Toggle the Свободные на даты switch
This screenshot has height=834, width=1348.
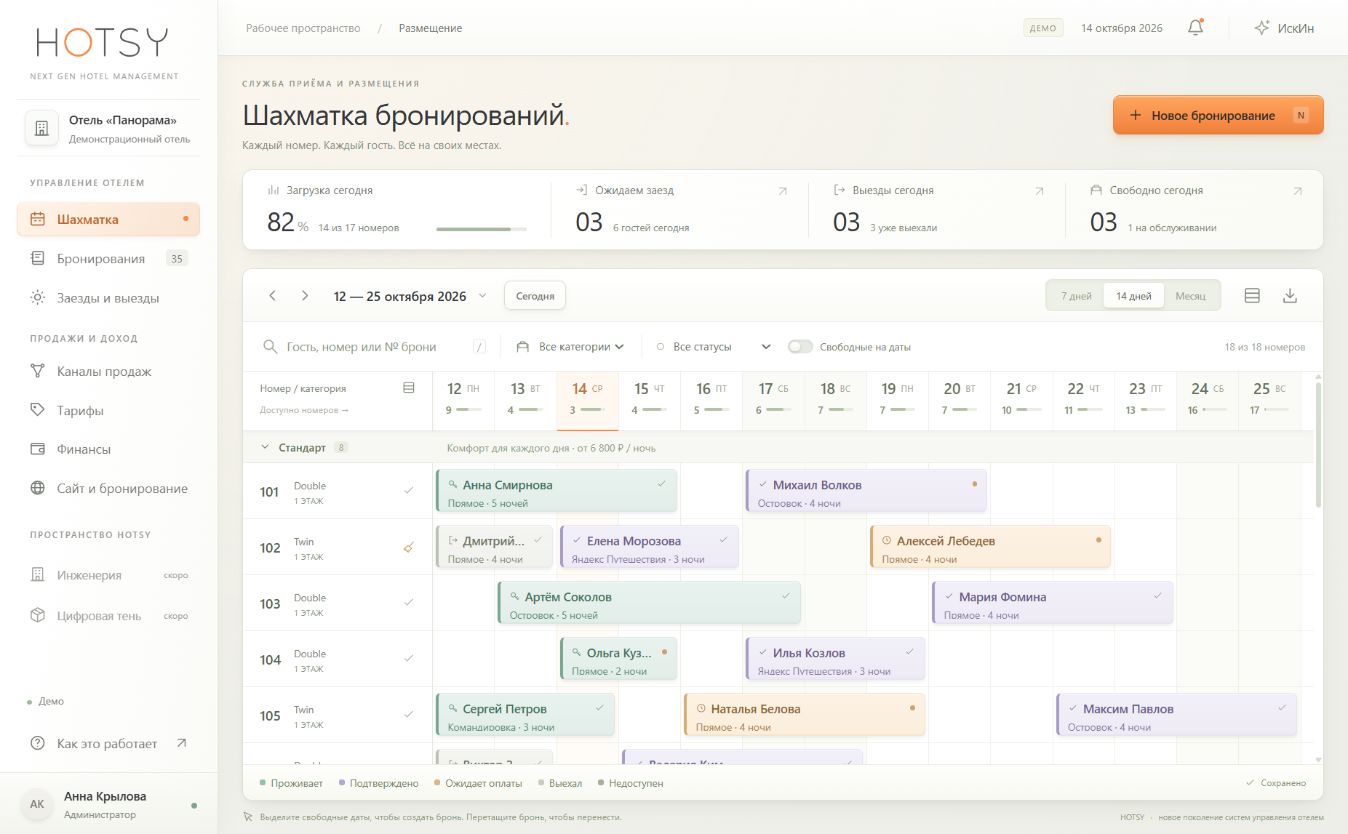[x=800, y=347]
